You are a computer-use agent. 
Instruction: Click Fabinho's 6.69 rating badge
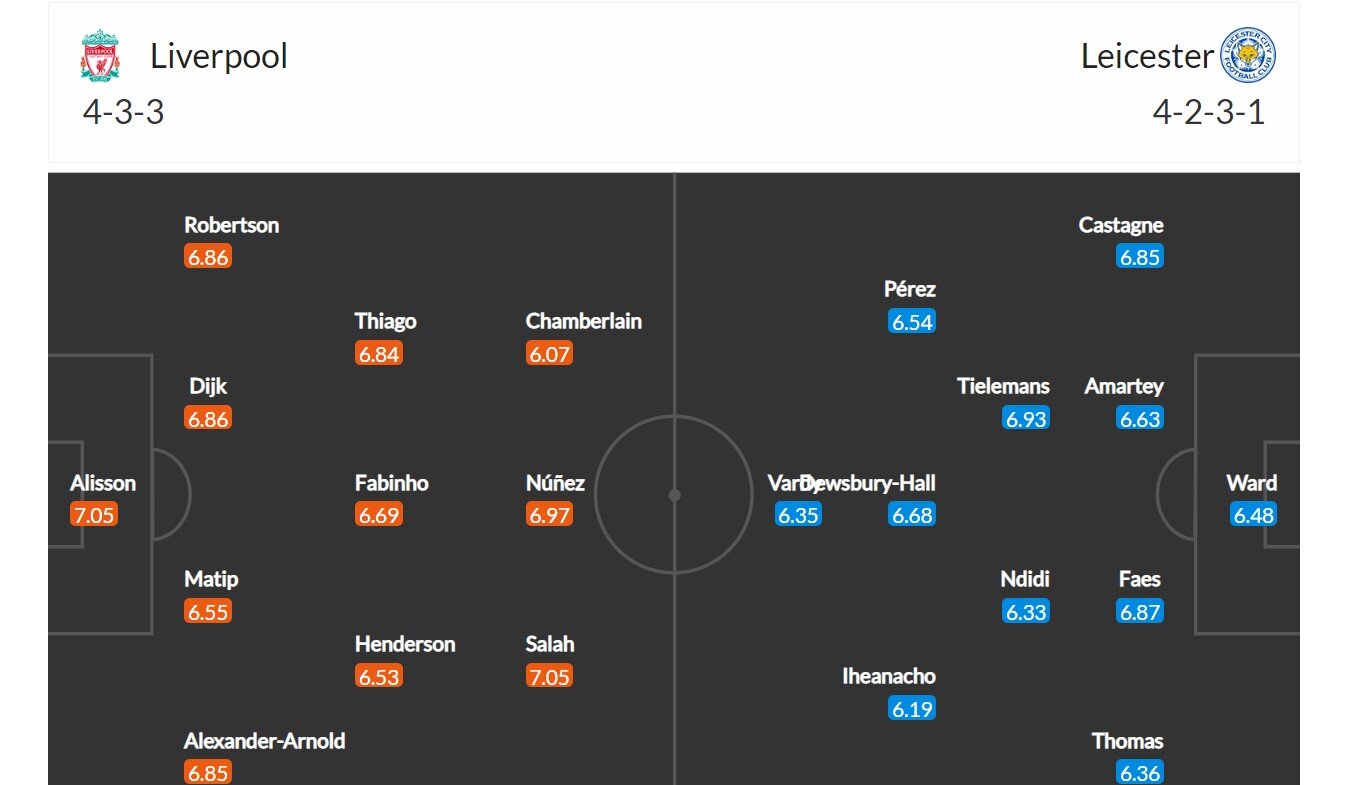[379, 516]
